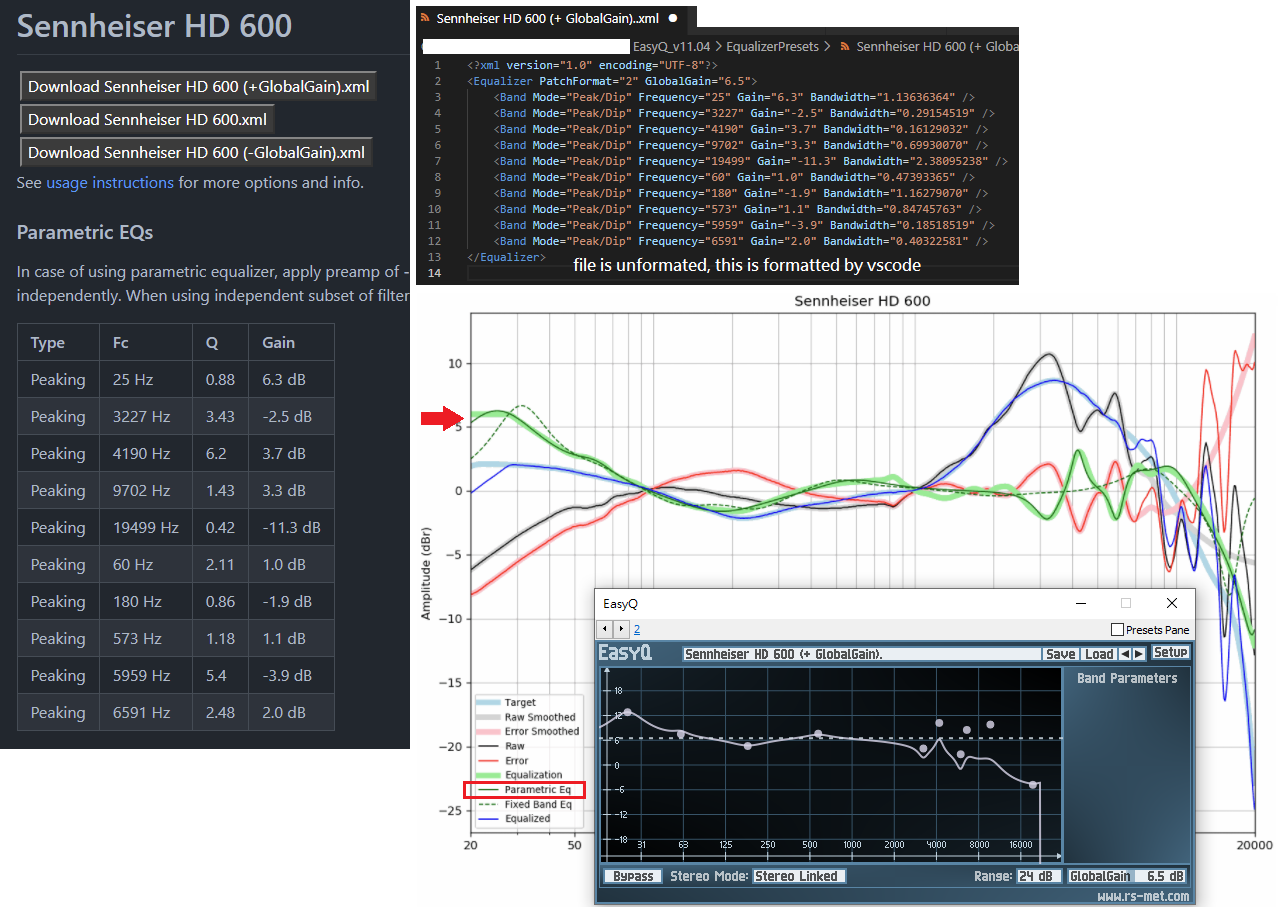This screenshot has height=913, width=1278.
Task: Click code line number 14
Action: [x=433, y=273]
